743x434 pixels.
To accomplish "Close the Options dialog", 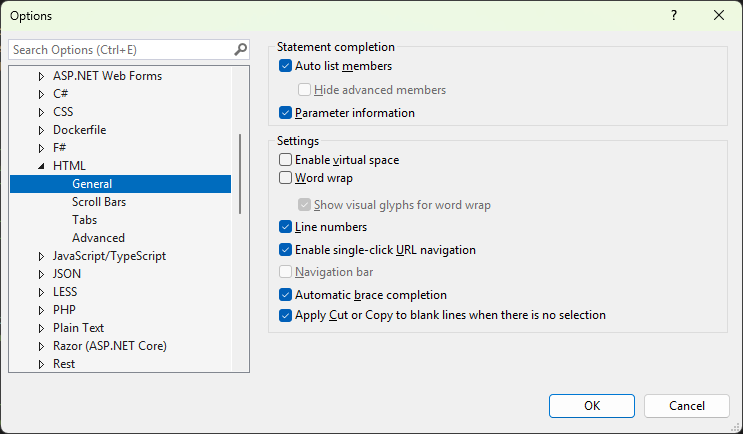I will [x=719, y=16].
